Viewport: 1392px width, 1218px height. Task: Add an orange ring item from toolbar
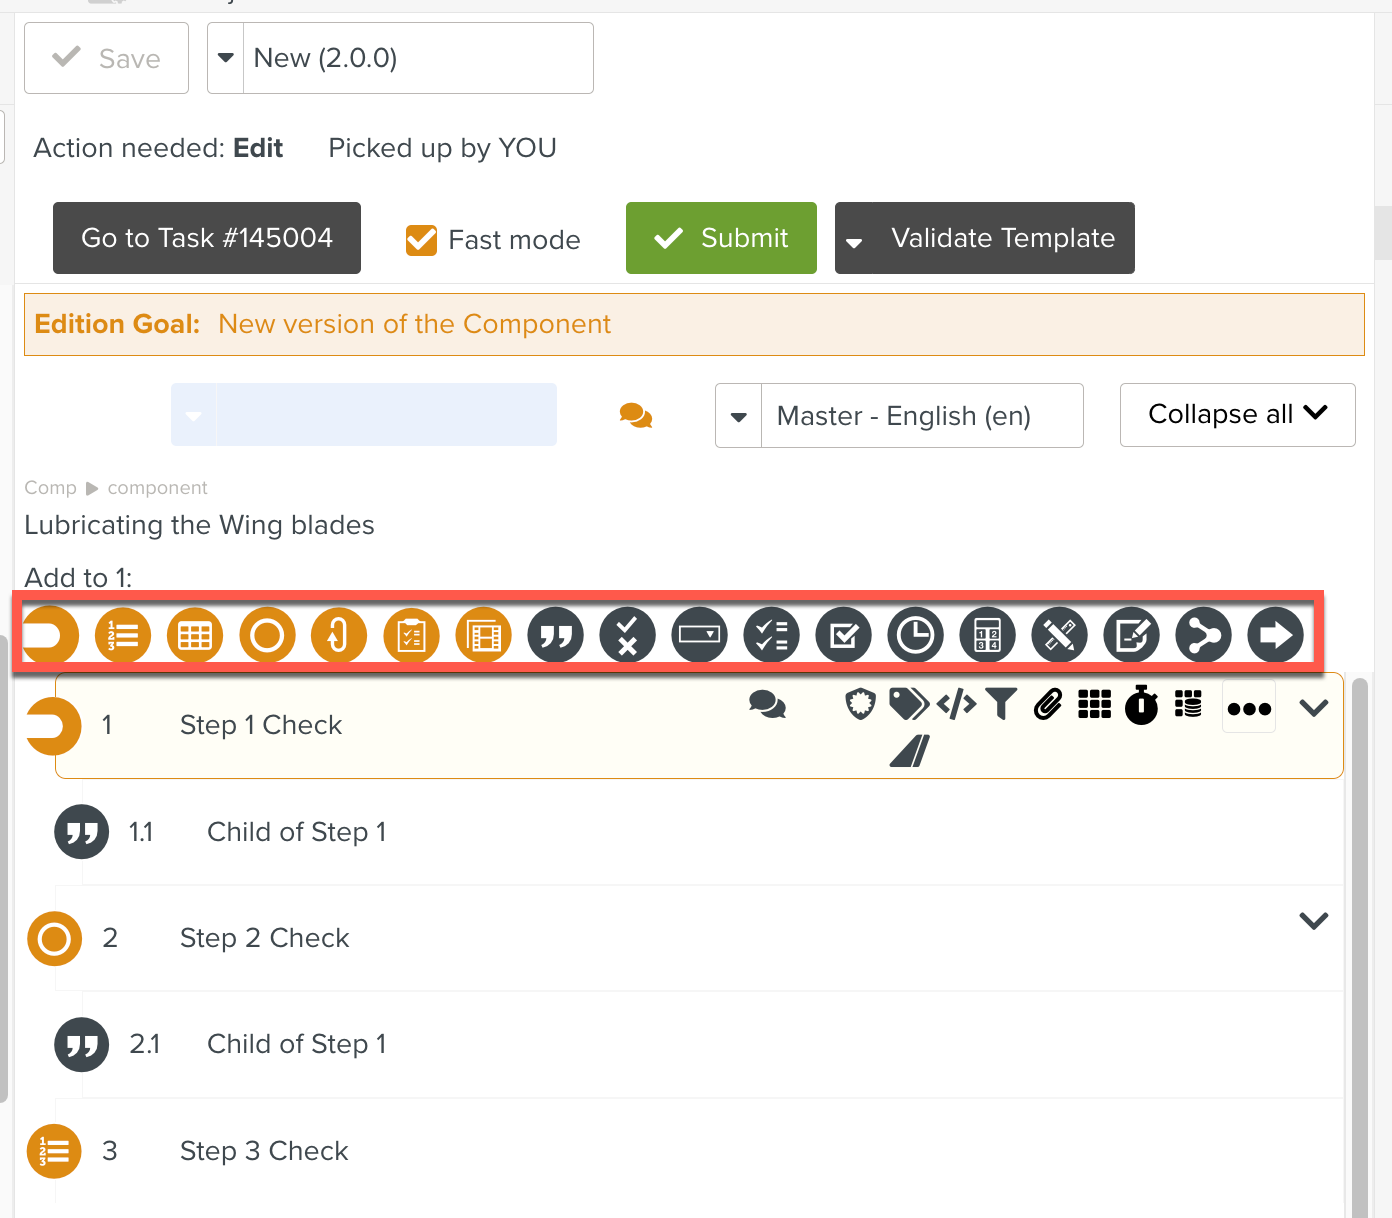pos(267,635)
